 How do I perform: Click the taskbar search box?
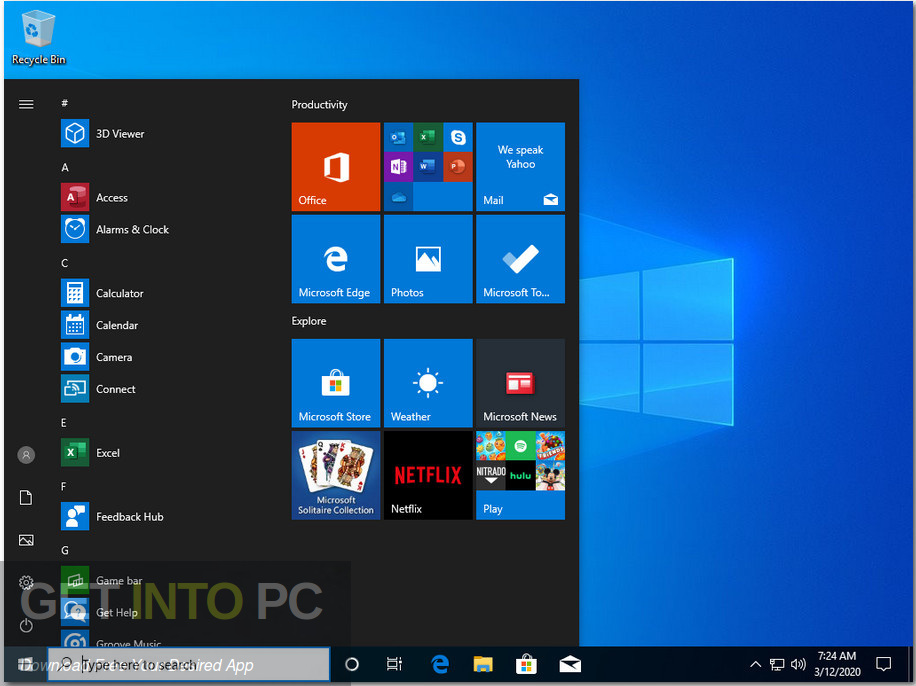point(189,664)
